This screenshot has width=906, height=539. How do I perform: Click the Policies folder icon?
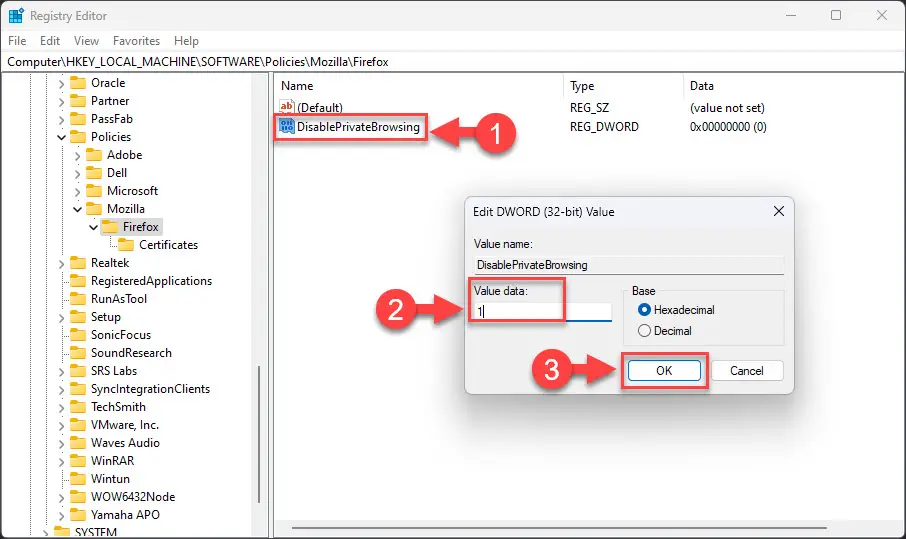coord(78,136)
